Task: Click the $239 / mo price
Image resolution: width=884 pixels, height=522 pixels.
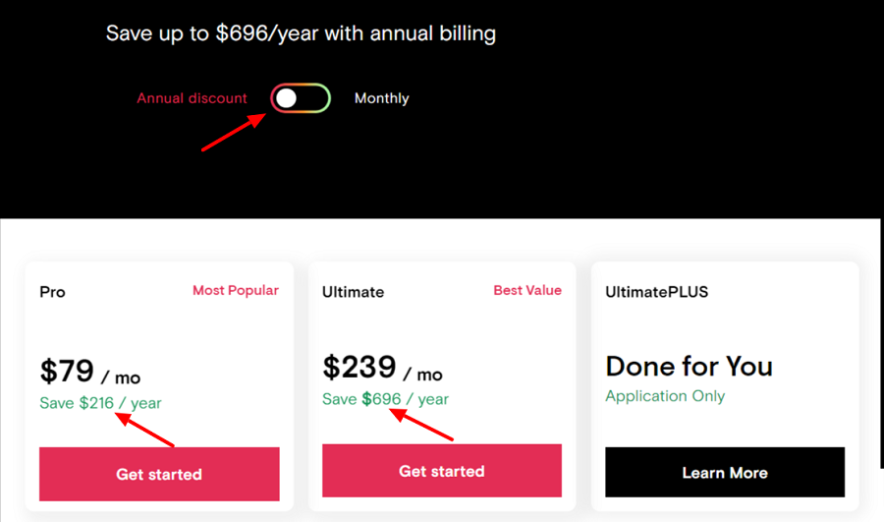Action: (x=382, y=368)
